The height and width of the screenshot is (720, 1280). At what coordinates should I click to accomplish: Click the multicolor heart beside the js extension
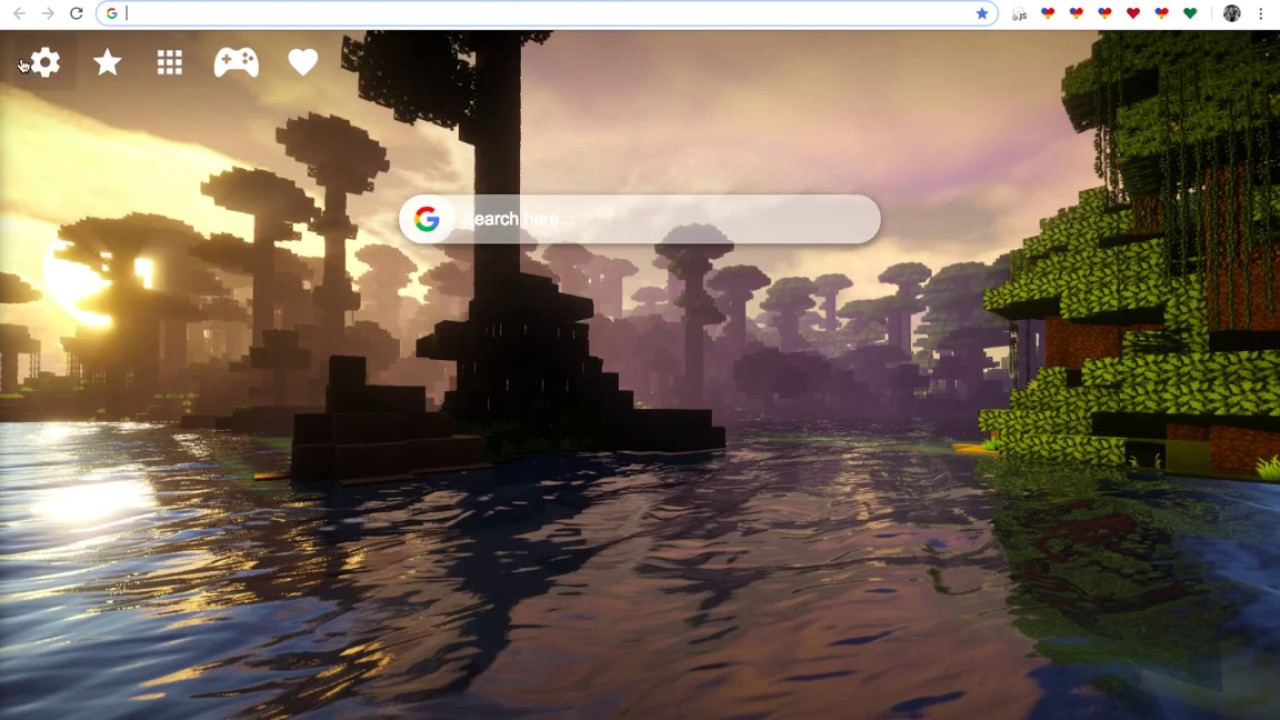1048,13
